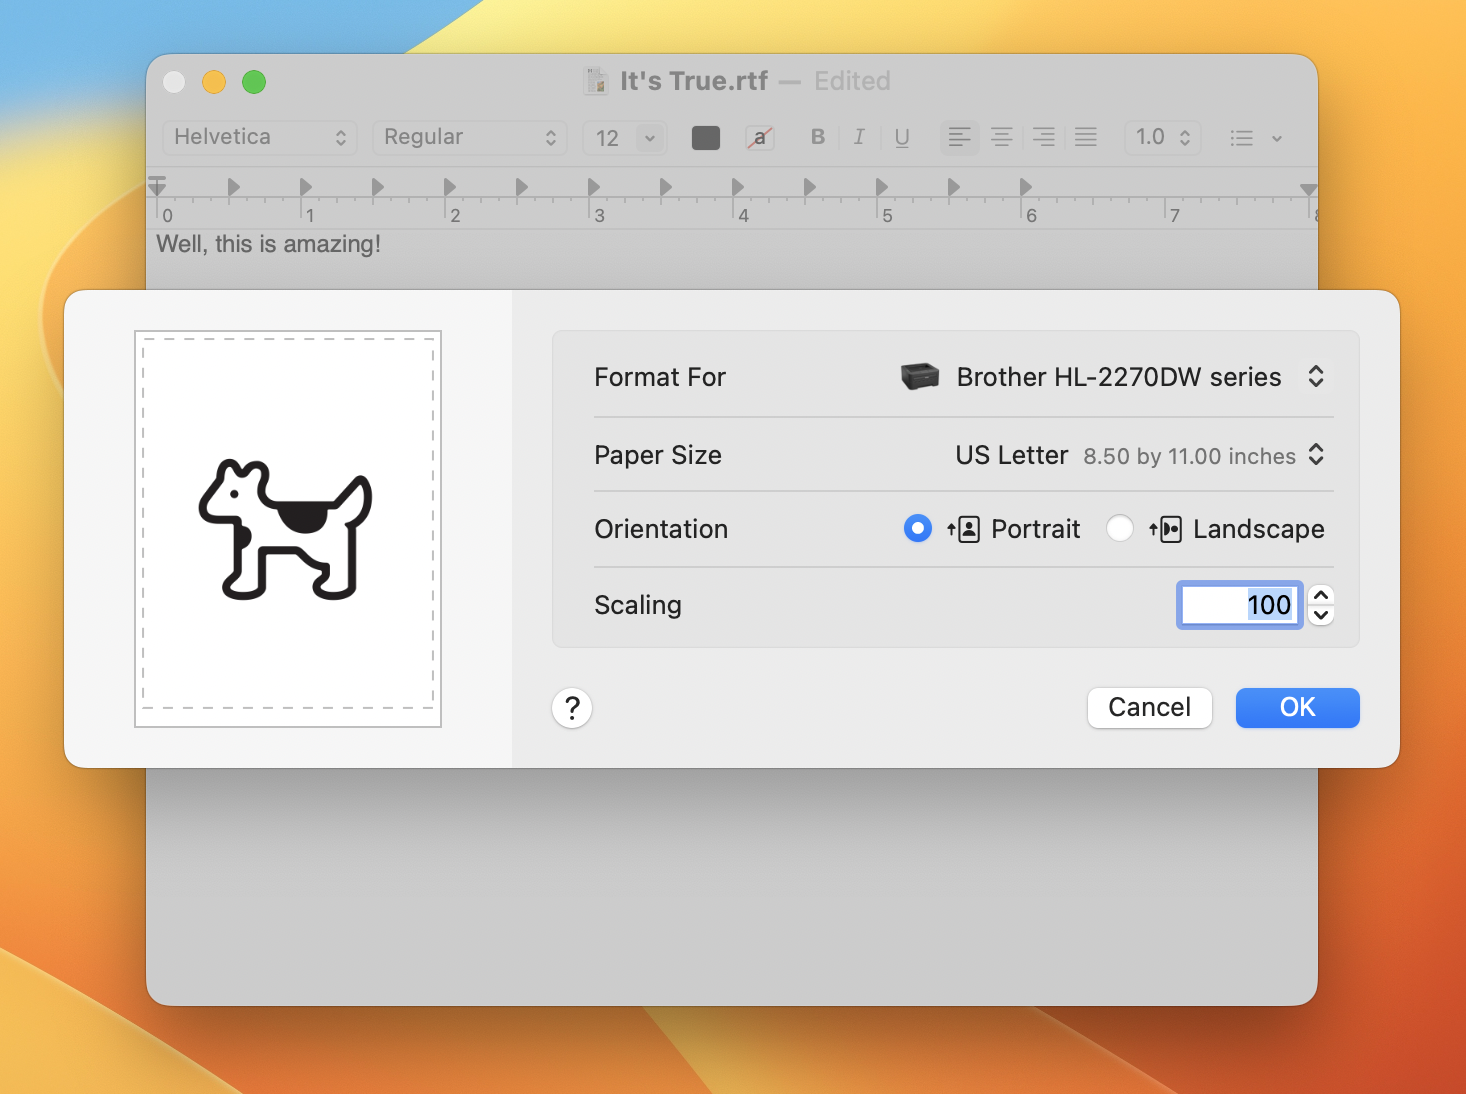Viewport: 1466px width, 1094px height.
Task: Click the strikethrough text icon
Action: (x=759, y=137)
